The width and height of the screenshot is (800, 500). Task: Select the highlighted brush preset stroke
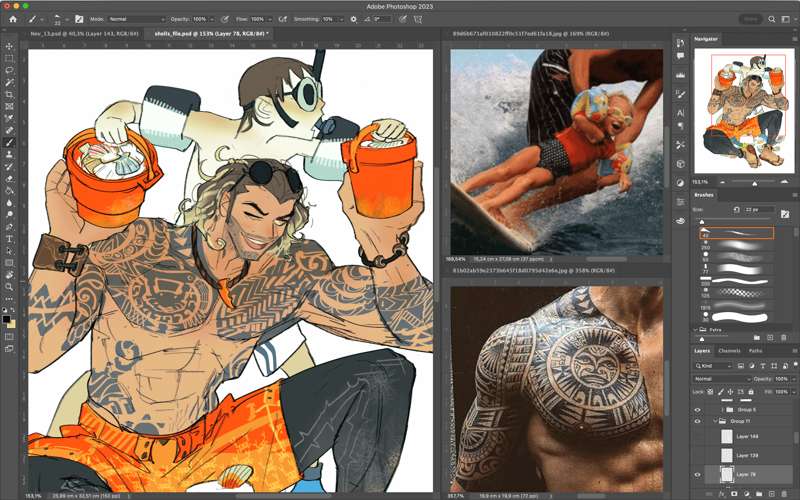(x=737, y=233)
